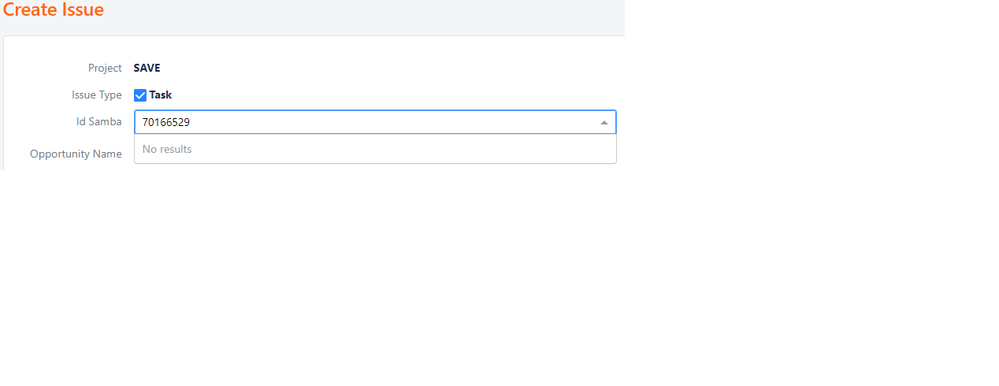Click the Project field label
Viewport: 999px width, 386px height.
(105, 68)
